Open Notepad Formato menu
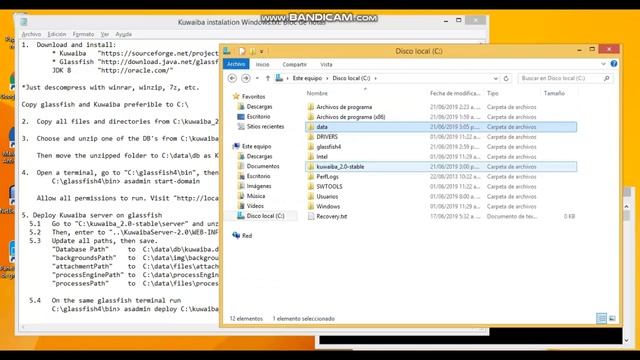Screen dimensions: 640x360 click(x=83, y=34)
